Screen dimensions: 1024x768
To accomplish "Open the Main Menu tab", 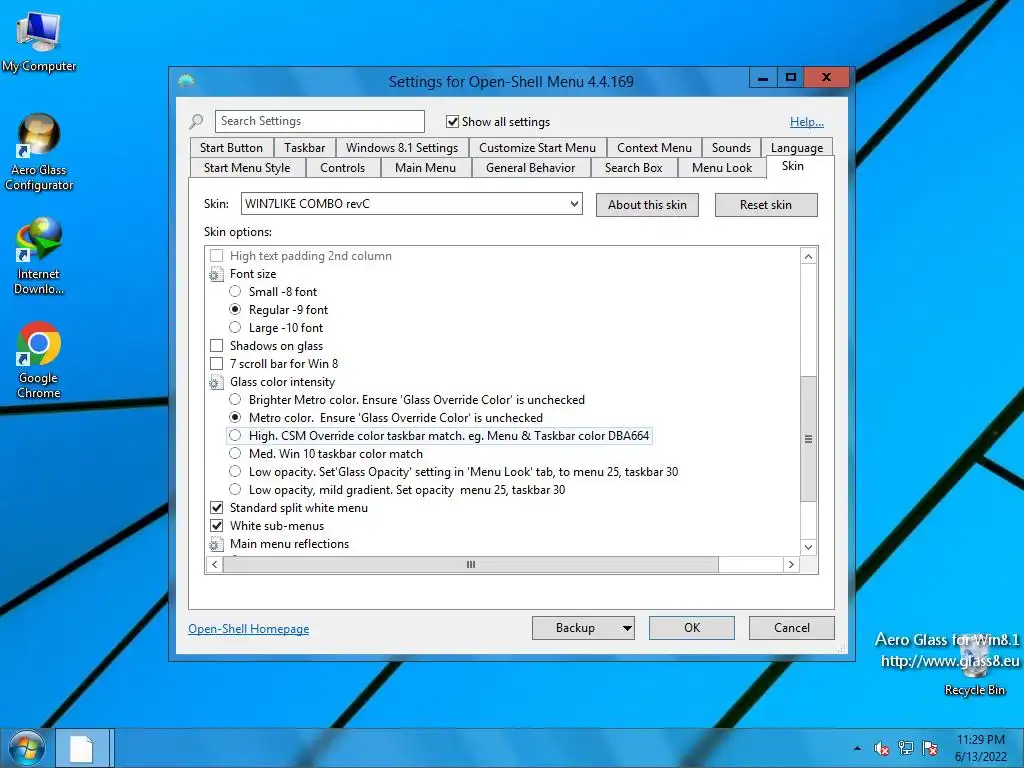I will point(425,168).
